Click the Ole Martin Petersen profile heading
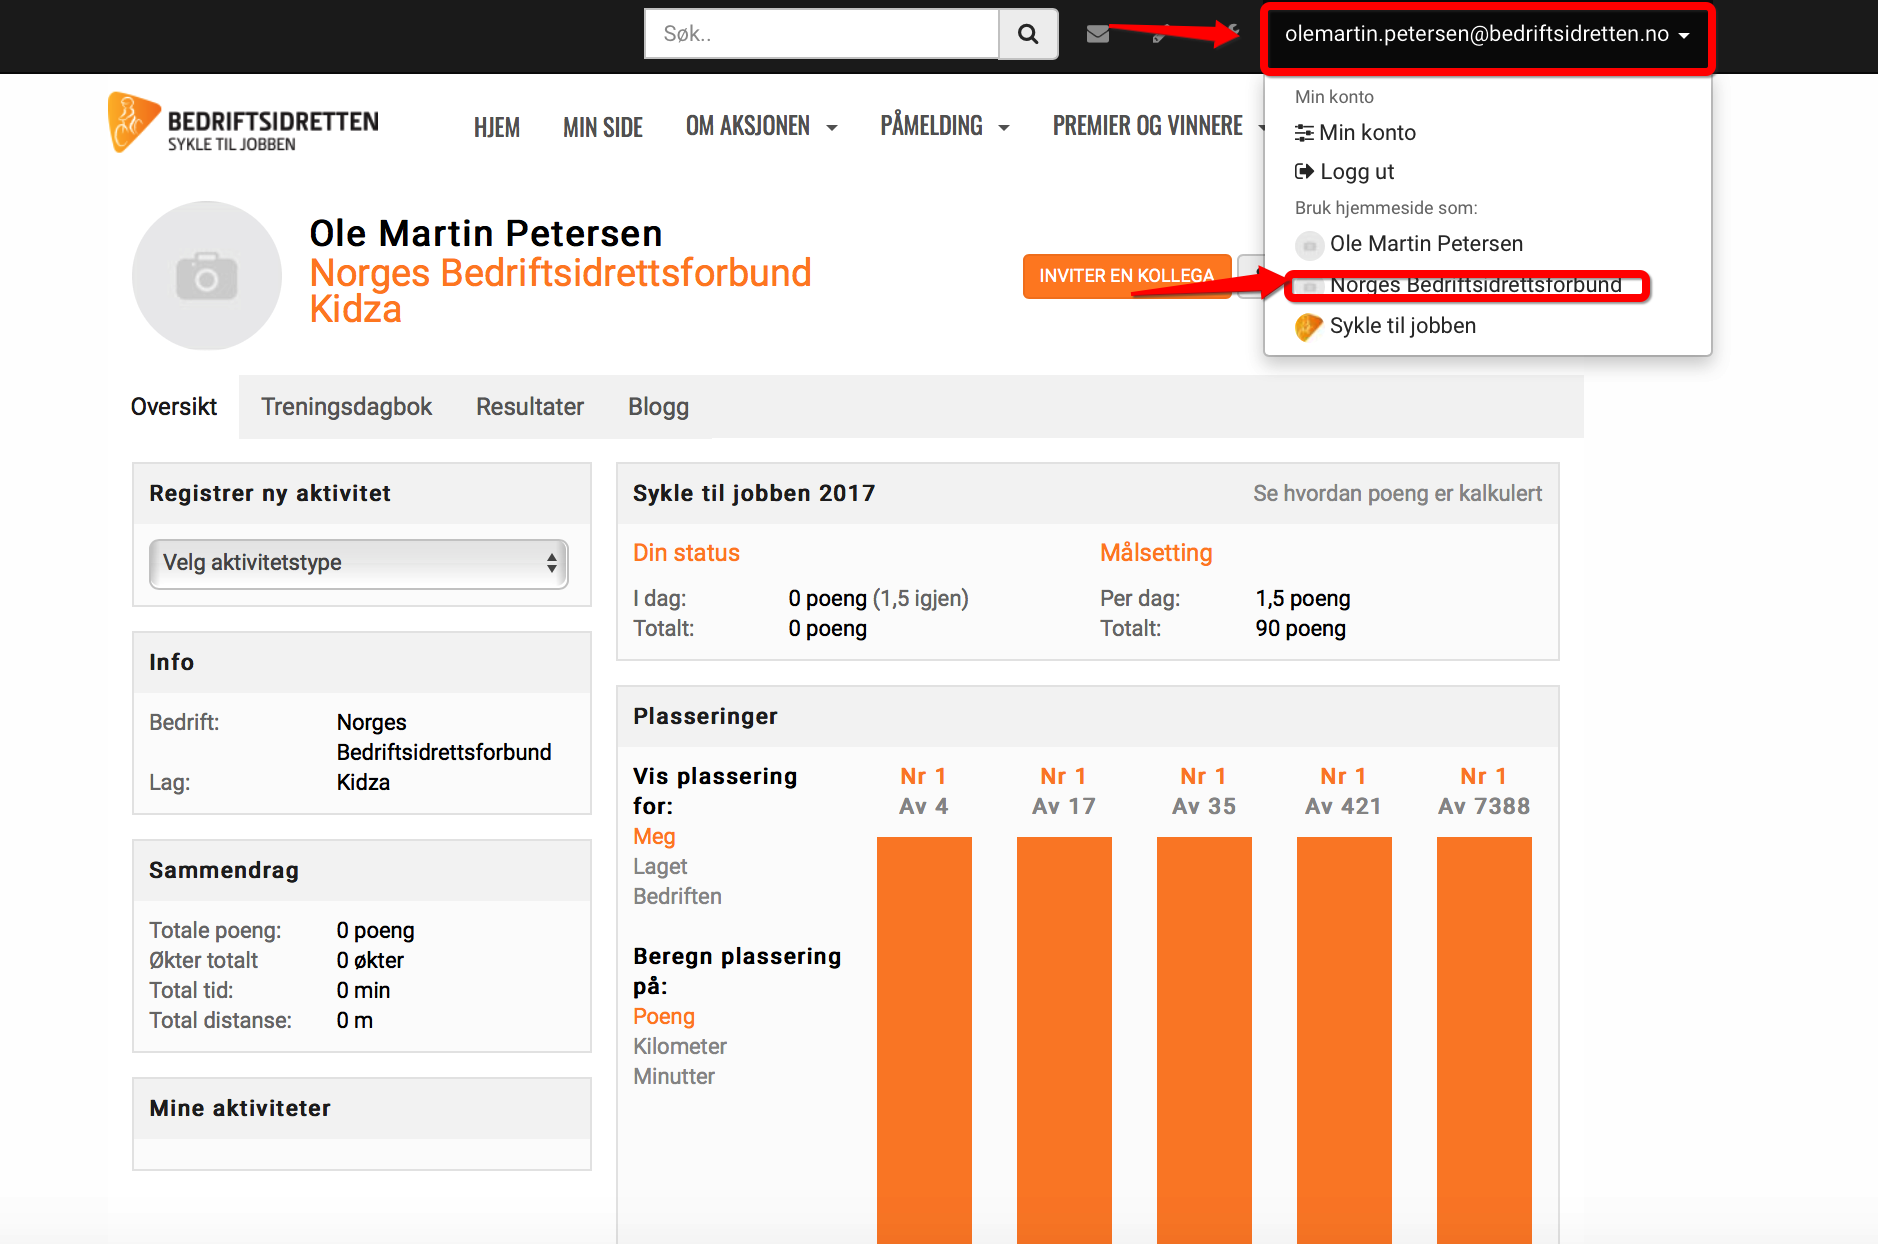1878x1244 pixels. point(486,234)
